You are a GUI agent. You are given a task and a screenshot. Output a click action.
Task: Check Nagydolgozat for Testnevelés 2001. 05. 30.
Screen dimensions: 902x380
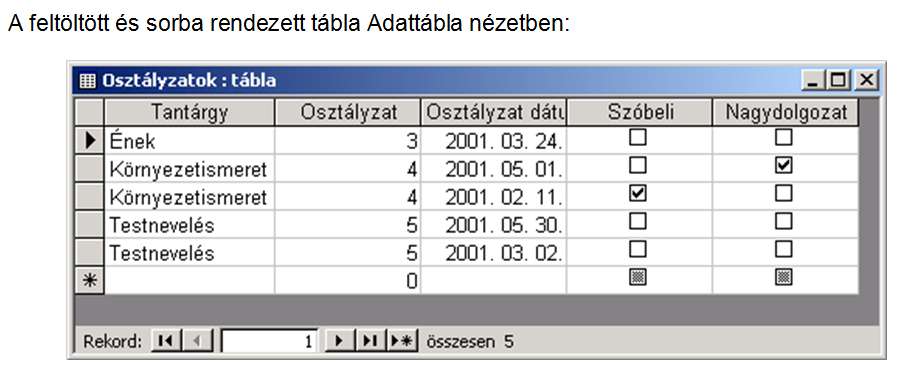coord(783,222)
